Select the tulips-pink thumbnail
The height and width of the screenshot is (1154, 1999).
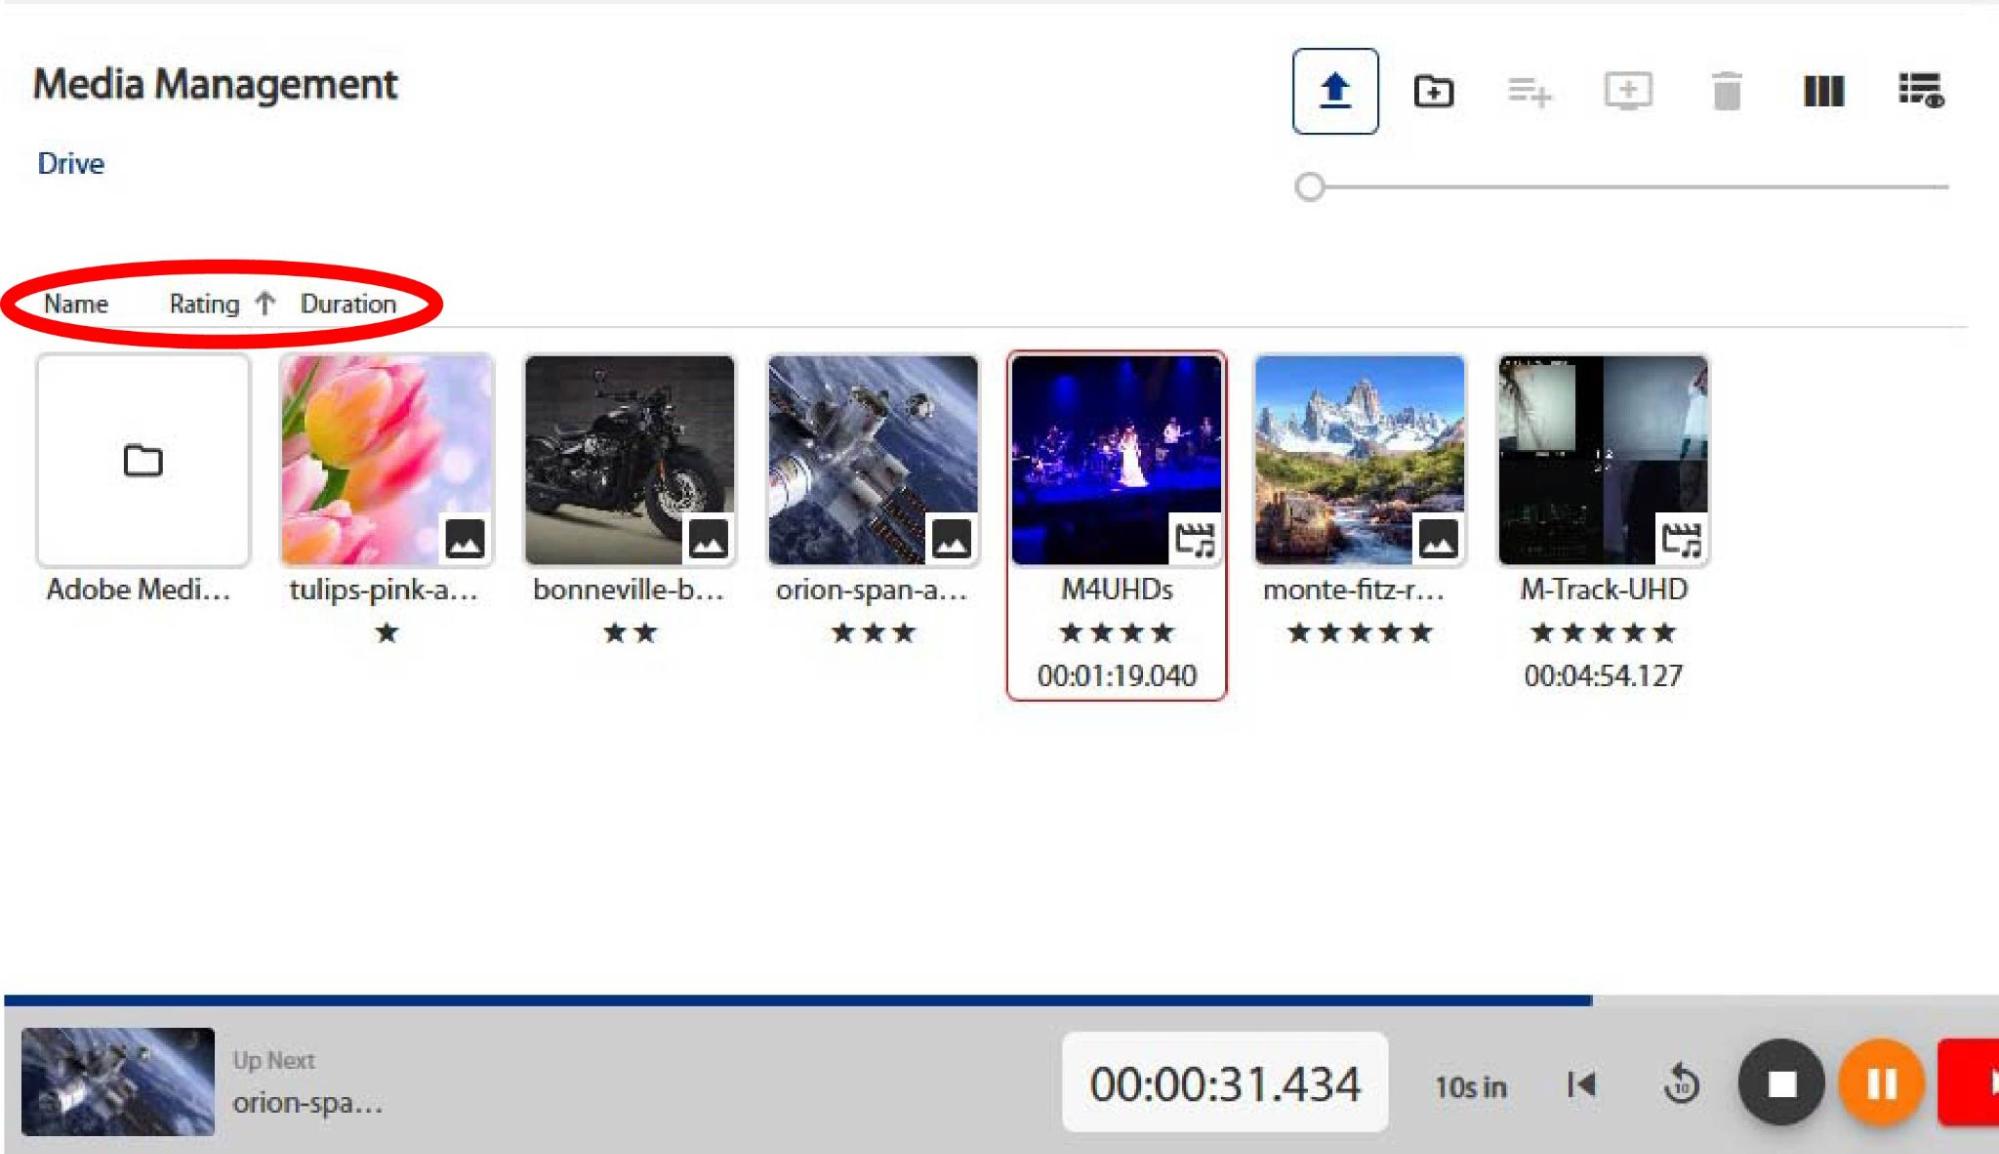click(x=387, y=460)
